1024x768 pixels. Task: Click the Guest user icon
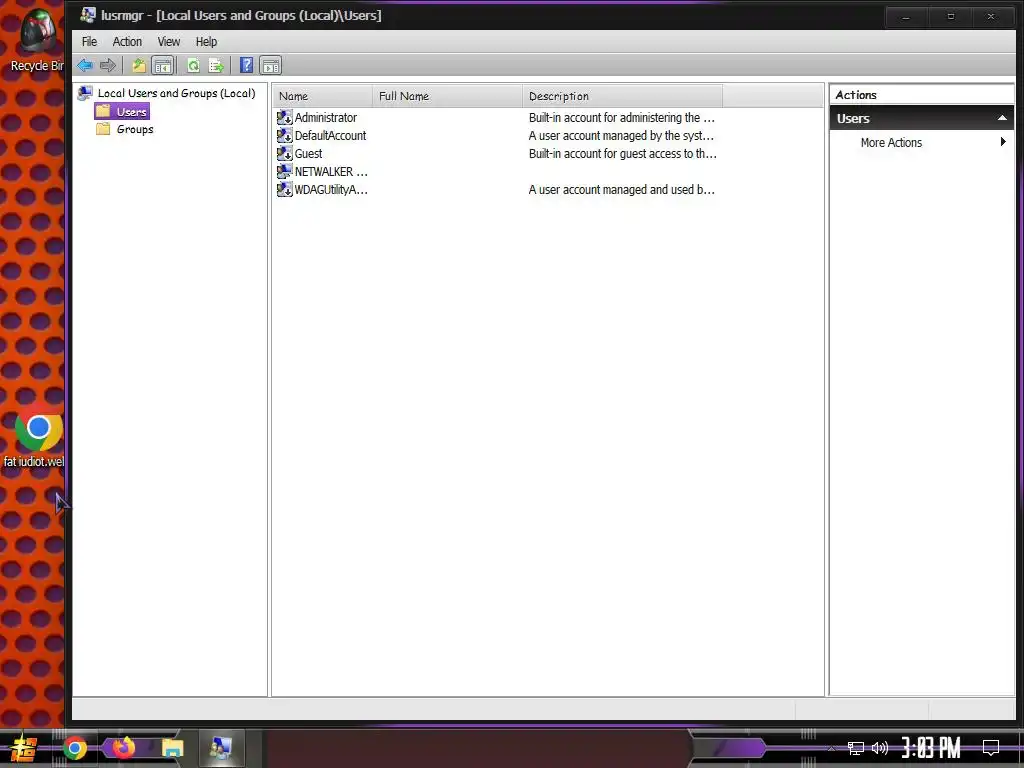click(x=284, y=153)
